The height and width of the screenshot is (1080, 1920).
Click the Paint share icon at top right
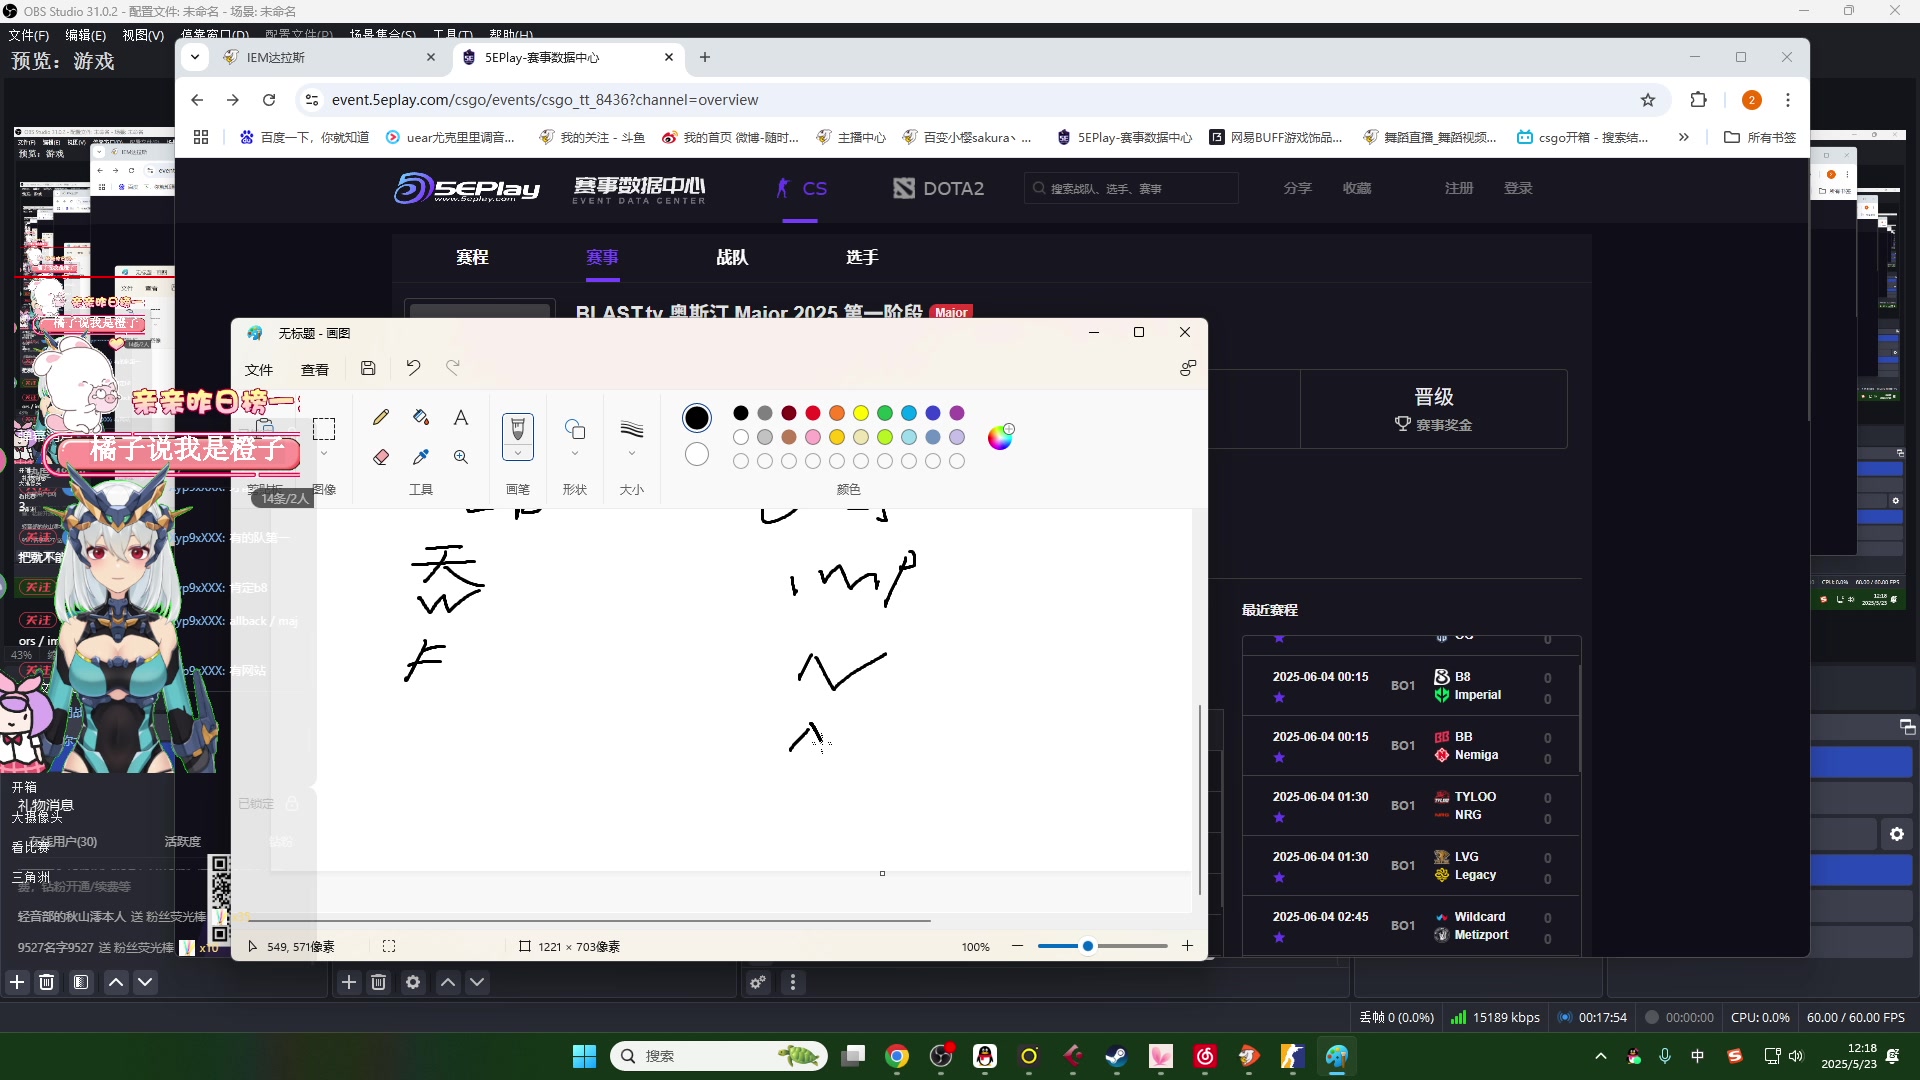(x=1188, y=368)
